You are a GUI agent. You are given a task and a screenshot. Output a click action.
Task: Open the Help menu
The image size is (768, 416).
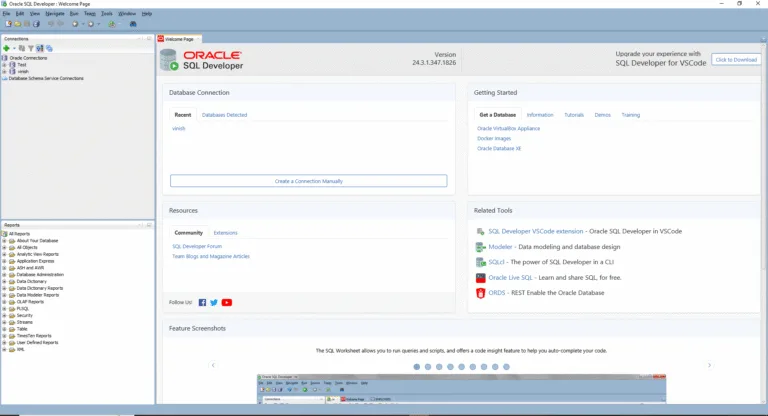(146, 14)
